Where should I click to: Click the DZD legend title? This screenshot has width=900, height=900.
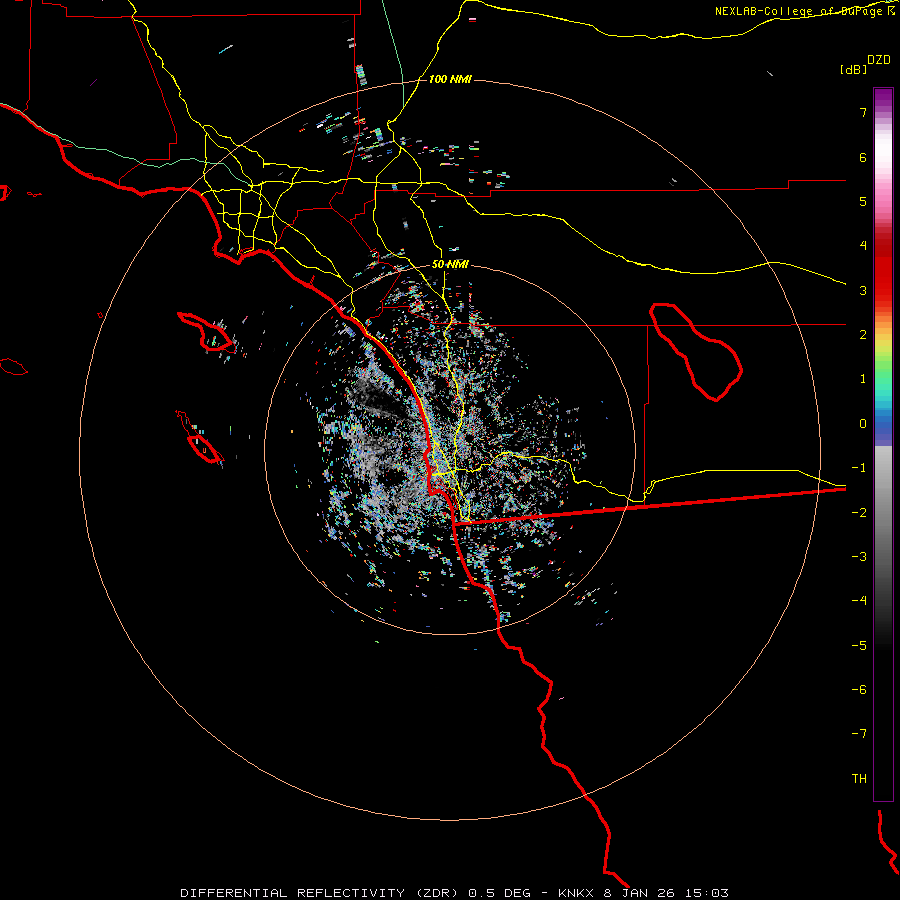[x=879, y=60]
